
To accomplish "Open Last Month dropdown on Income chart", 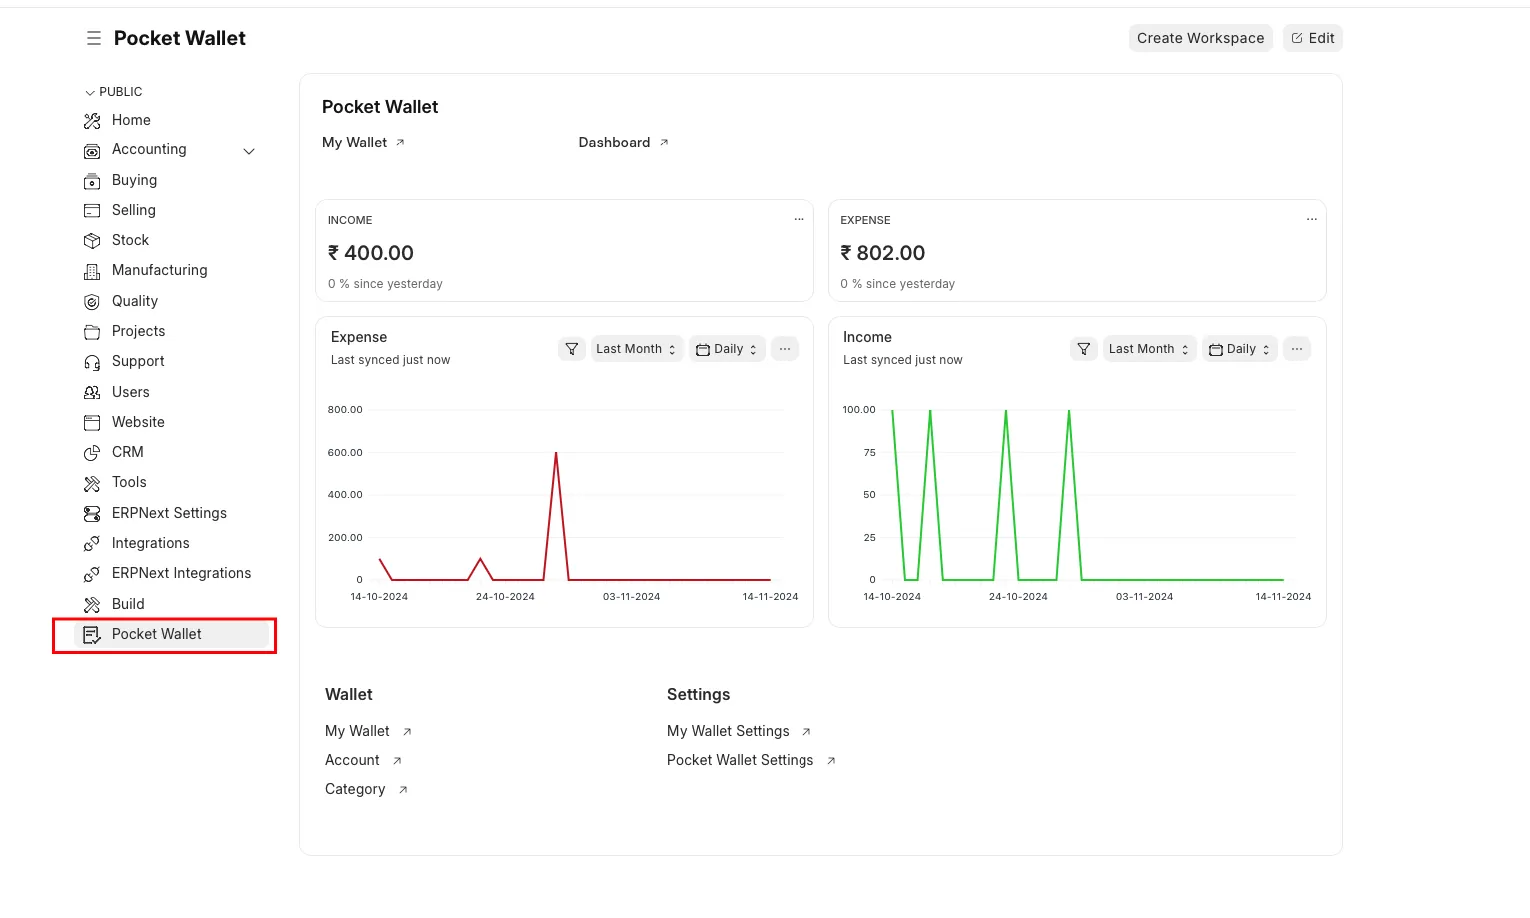I will point(1150,349).
